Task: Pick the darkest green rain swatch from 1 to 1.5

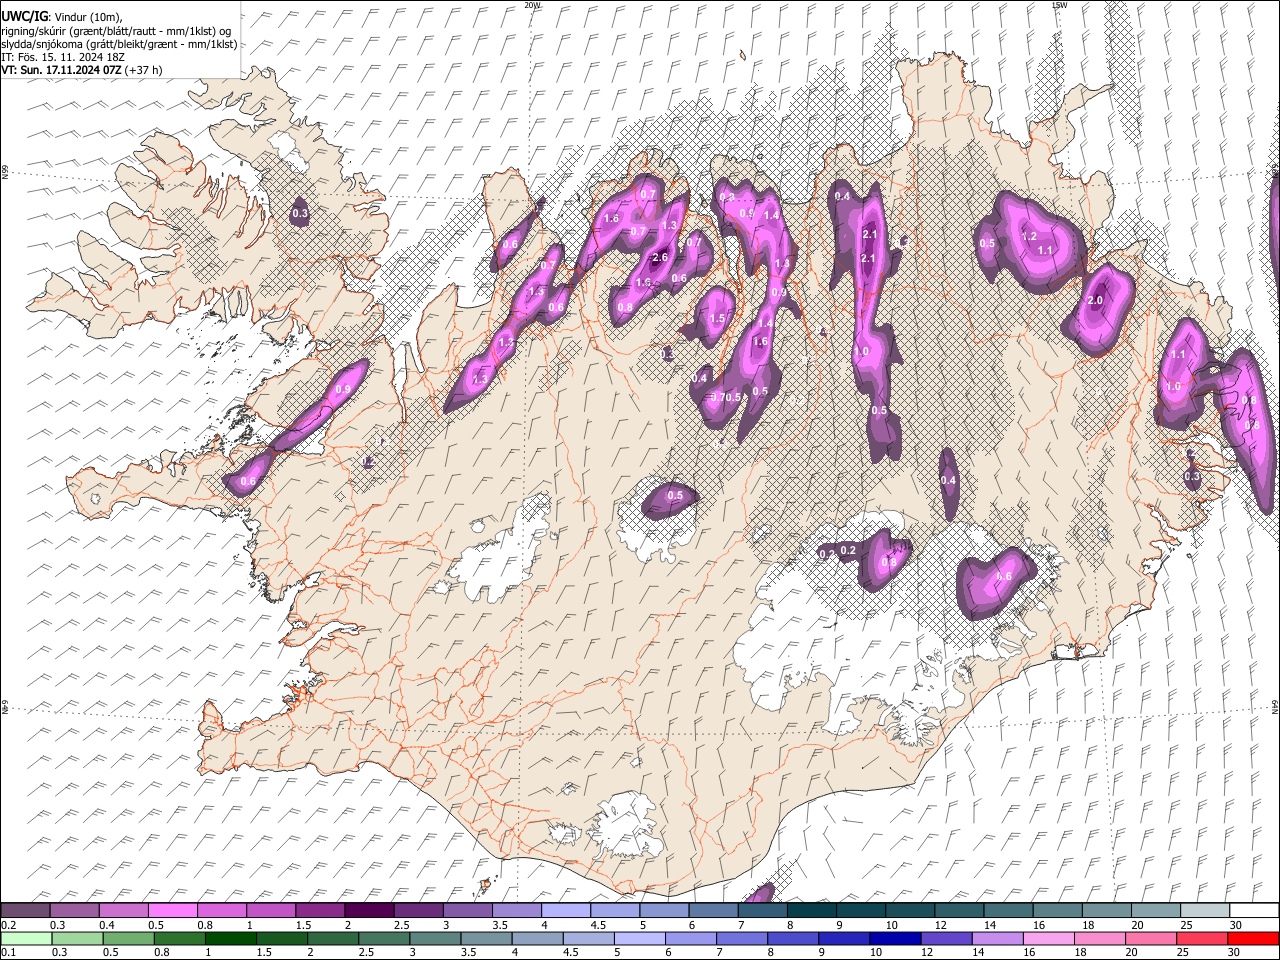Action: point(231,938)
